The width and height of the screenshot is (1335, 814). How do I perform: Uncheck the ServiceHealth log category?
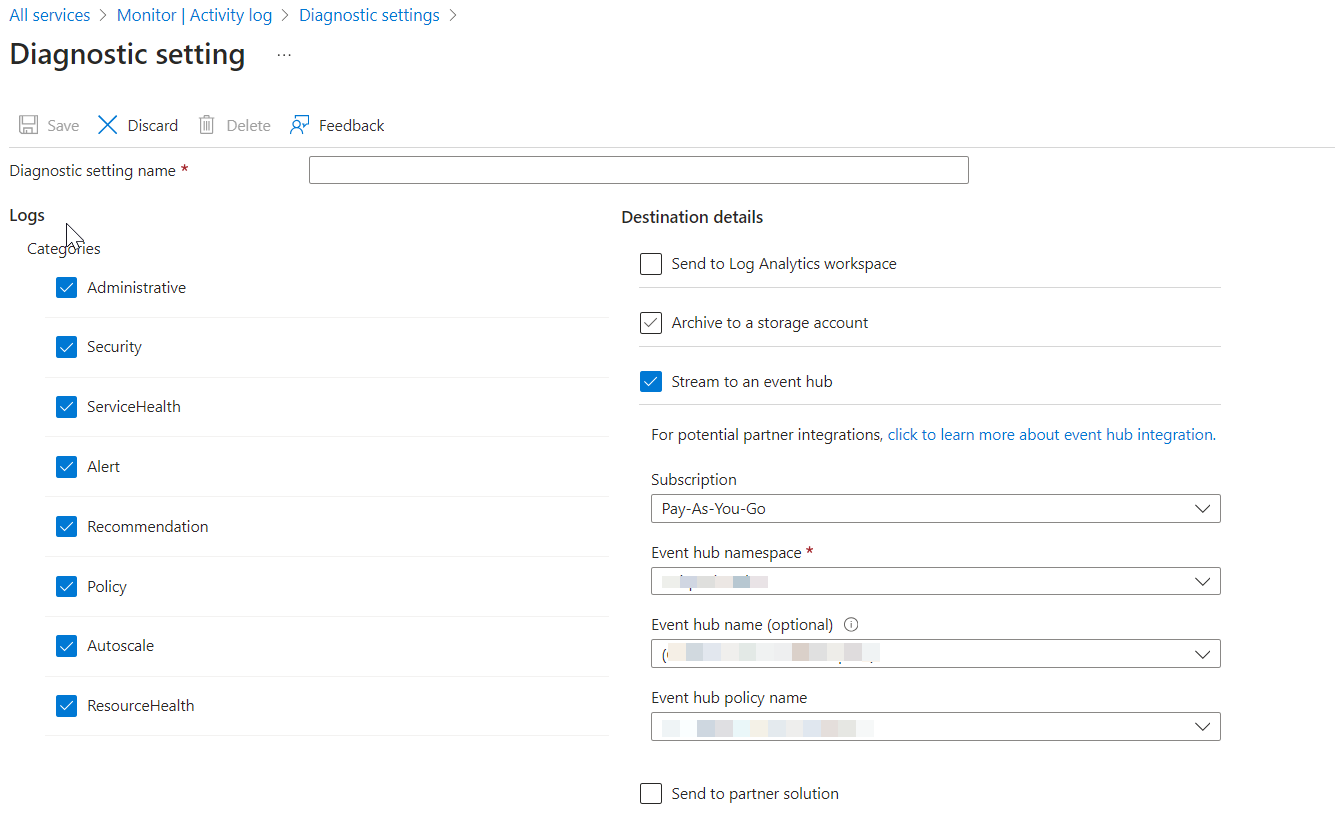[66, 407]
